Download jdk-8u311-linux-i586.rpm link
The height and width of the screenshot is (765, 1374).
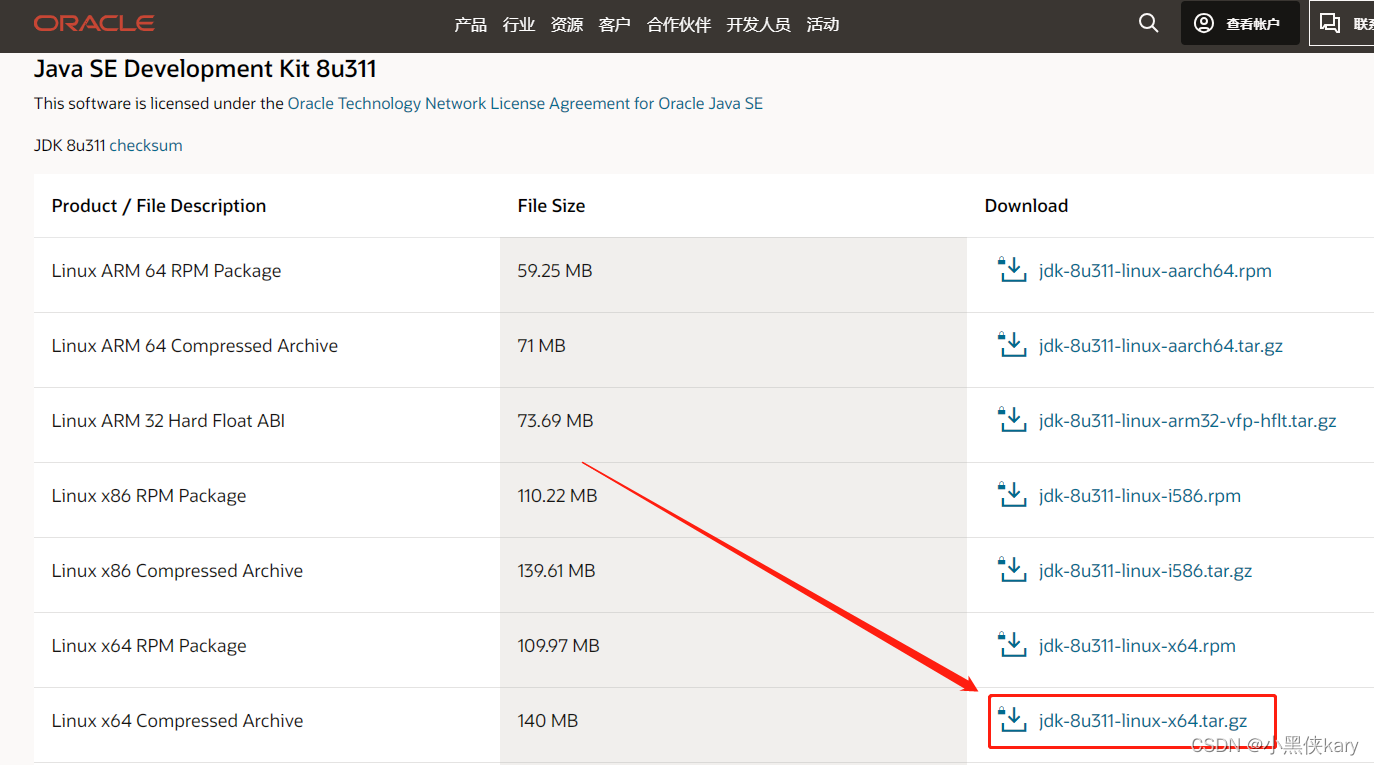point(1140,496)
